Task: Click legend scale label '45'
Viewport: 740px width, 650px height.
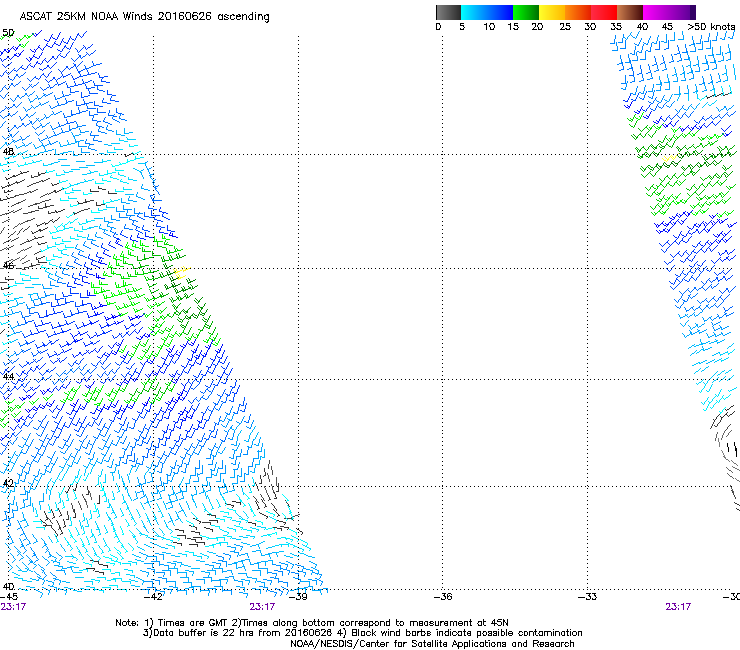Action: click(x=667, y=27)
